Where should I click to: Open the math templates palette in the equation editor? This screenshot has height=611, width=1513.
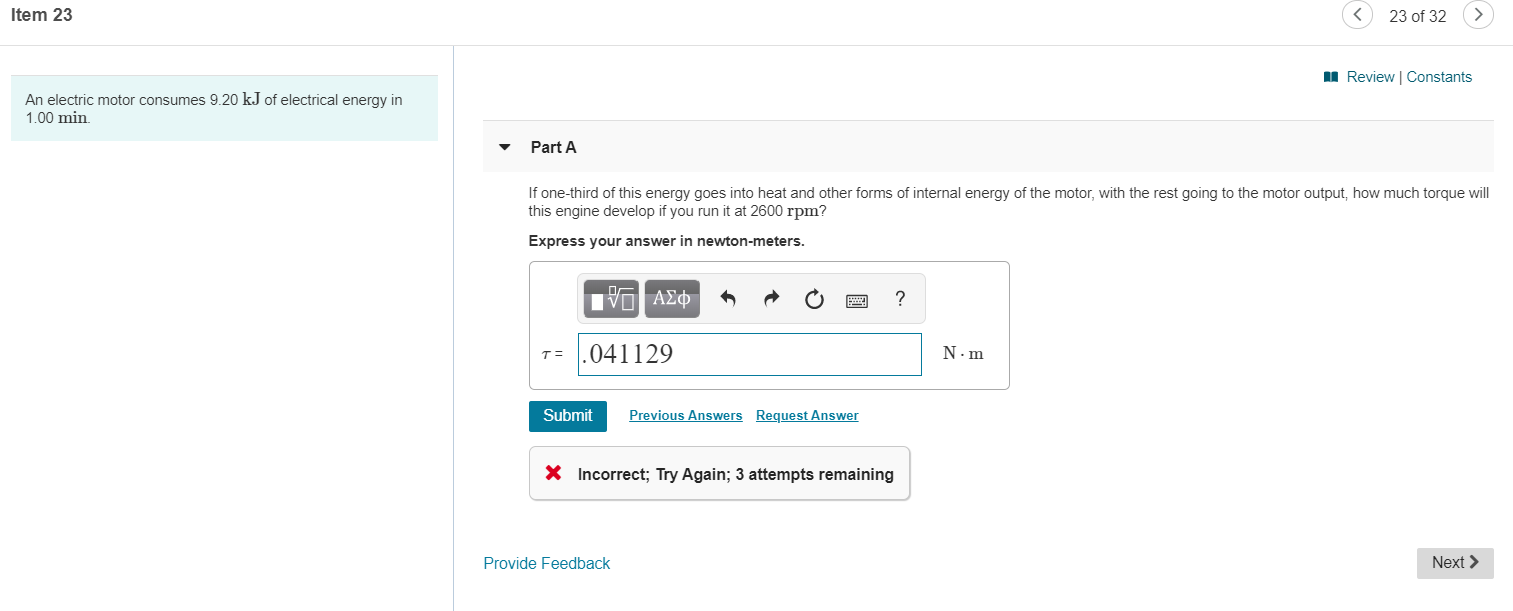(611, 298)
